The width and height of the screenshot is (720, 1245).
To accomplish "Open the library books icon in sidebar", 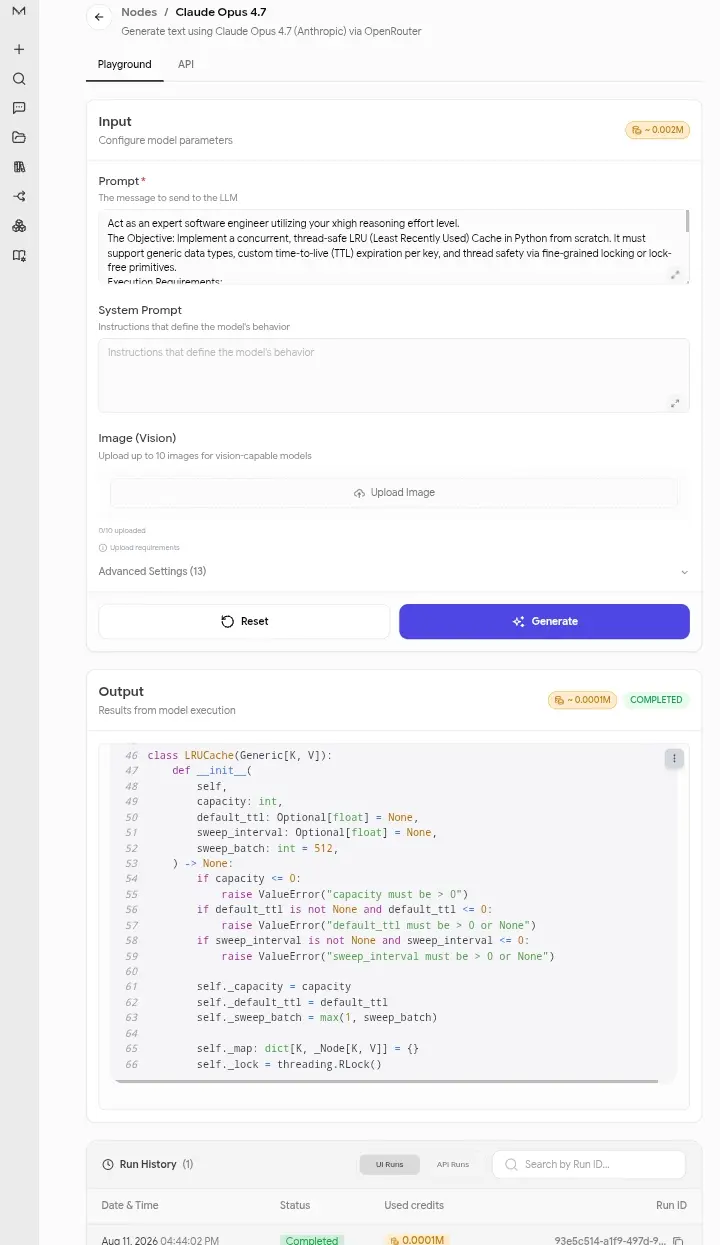I will click(x=19, y=167).
